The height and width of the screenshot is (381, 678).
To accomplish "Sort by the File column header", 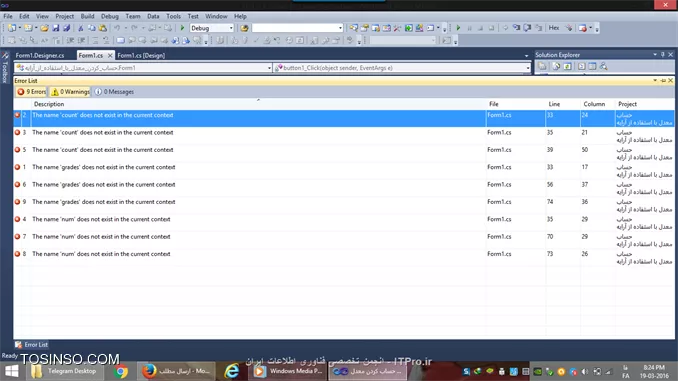I will click(x=516, y=104).
